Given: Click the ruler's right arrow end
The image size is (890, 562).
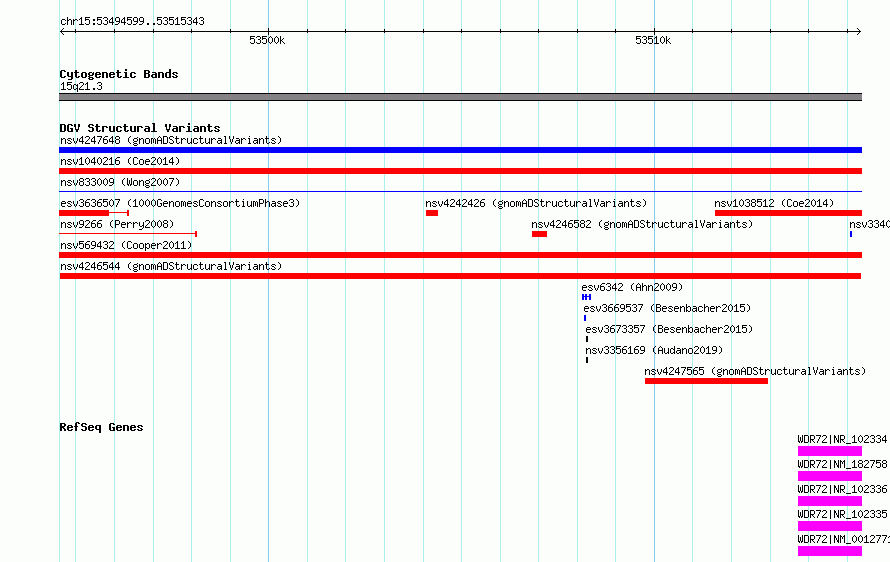Looking at the screenshot, I should pyautogui.click(x=859, y=32).
